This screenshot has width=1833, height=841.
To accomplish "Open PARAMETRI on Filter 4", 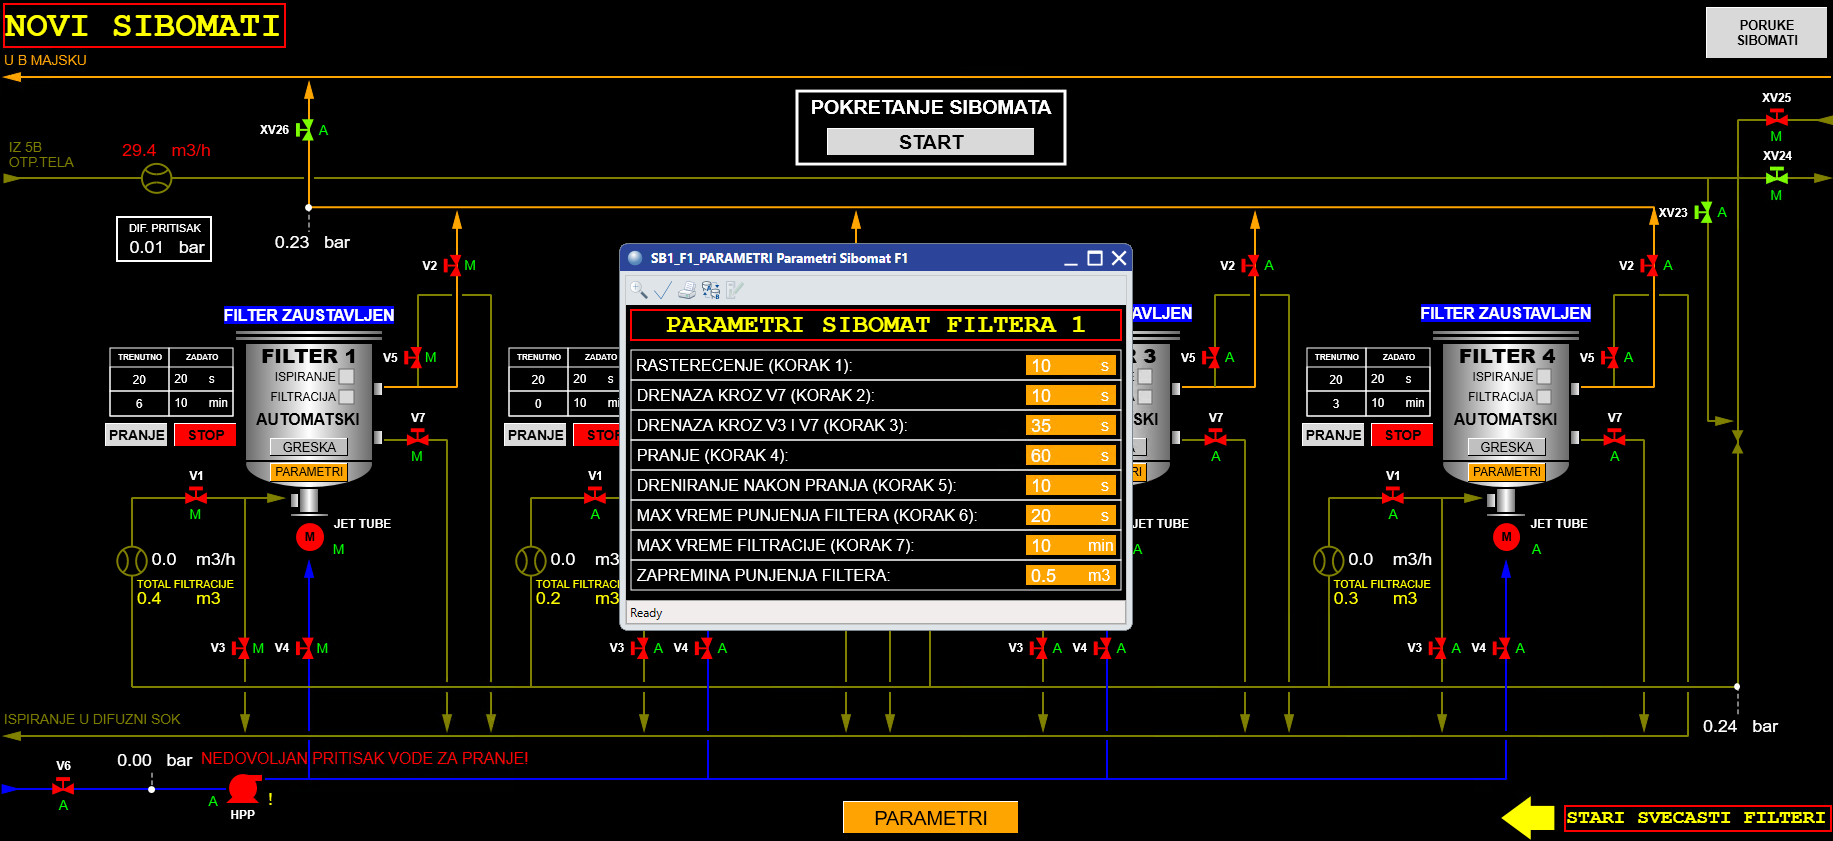I will point(1506,472).
